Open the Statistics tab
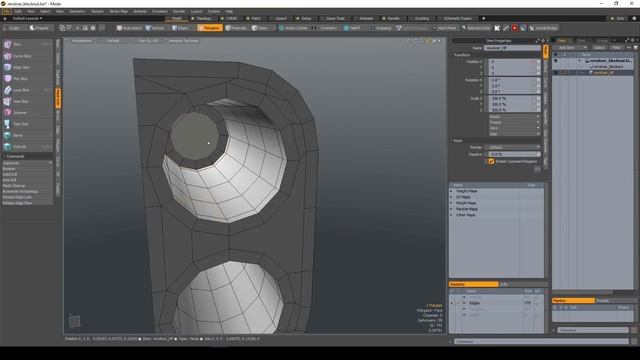 pyautogui.click(x=473, y=284)
